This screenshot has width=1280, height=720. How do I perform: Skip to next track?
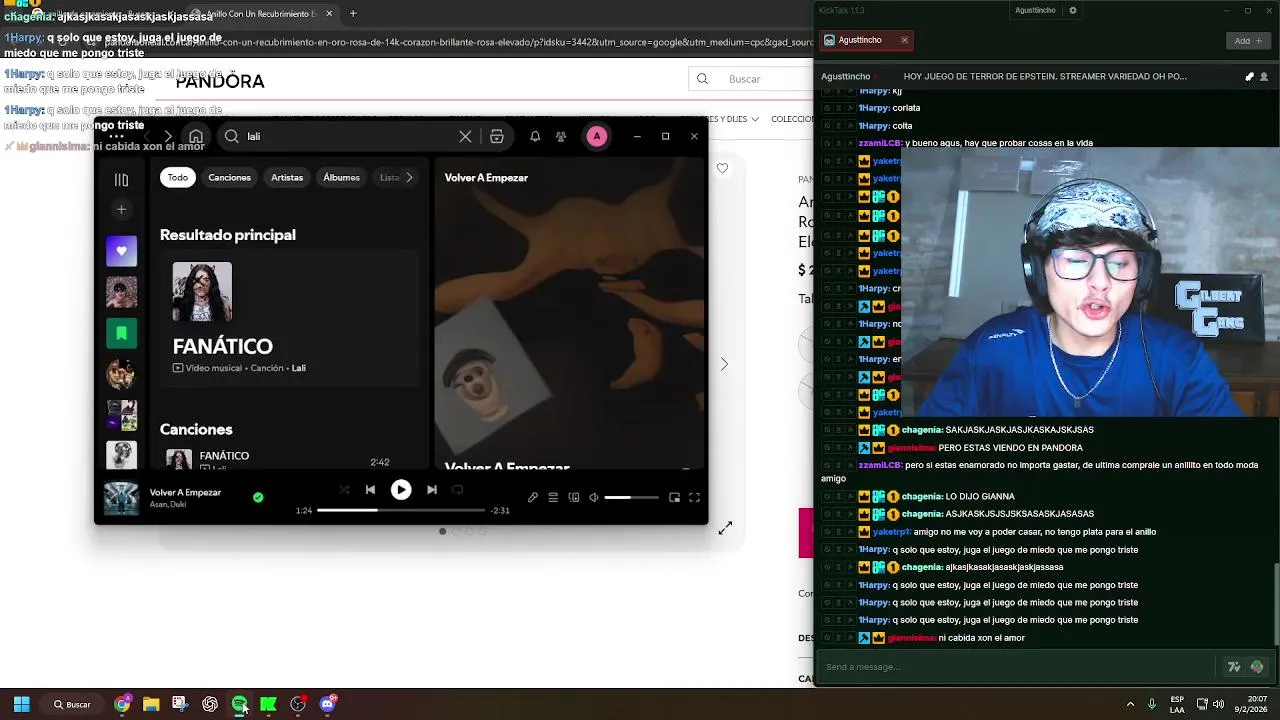pos(432,490)
